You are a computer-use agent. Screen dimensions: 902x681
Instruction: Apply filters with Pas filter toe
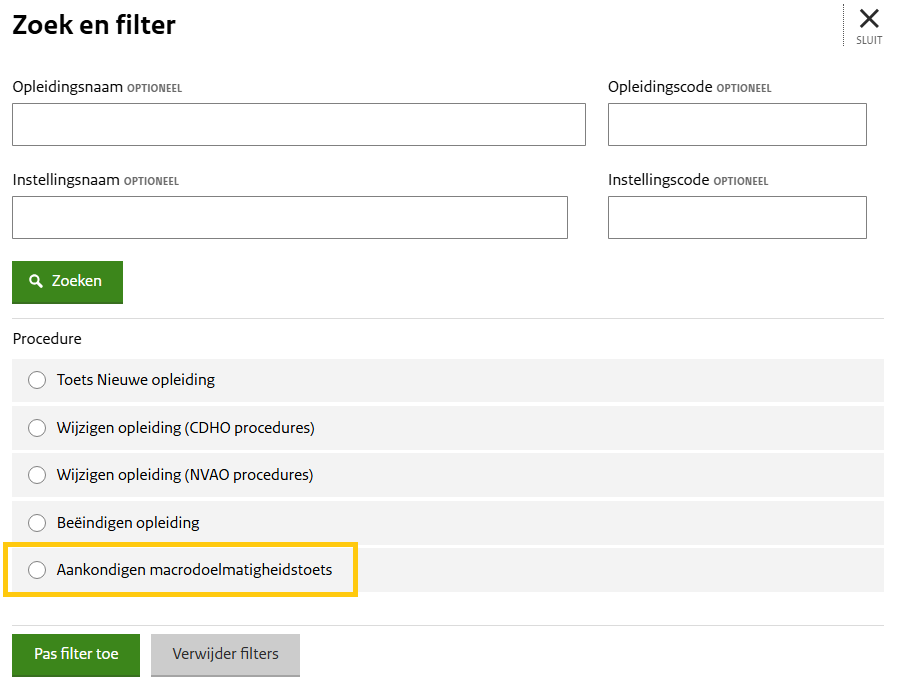click(x=76, y=655)
